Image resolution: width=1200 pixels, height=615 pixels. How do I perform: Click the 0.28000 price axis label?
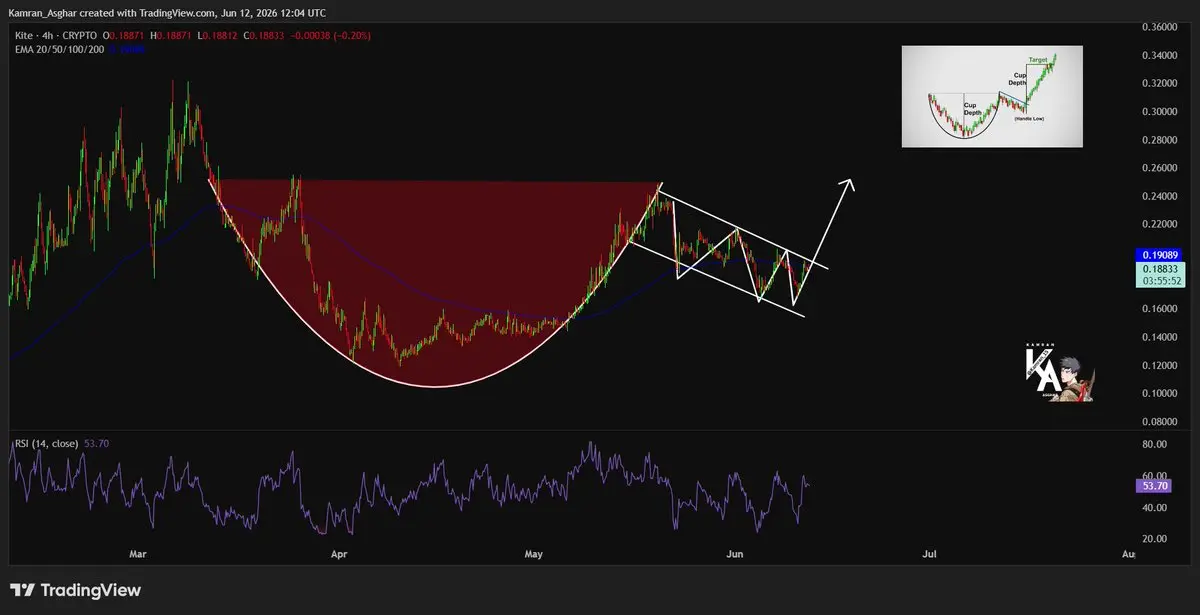pyautogui.click(x=1161, y=140)
